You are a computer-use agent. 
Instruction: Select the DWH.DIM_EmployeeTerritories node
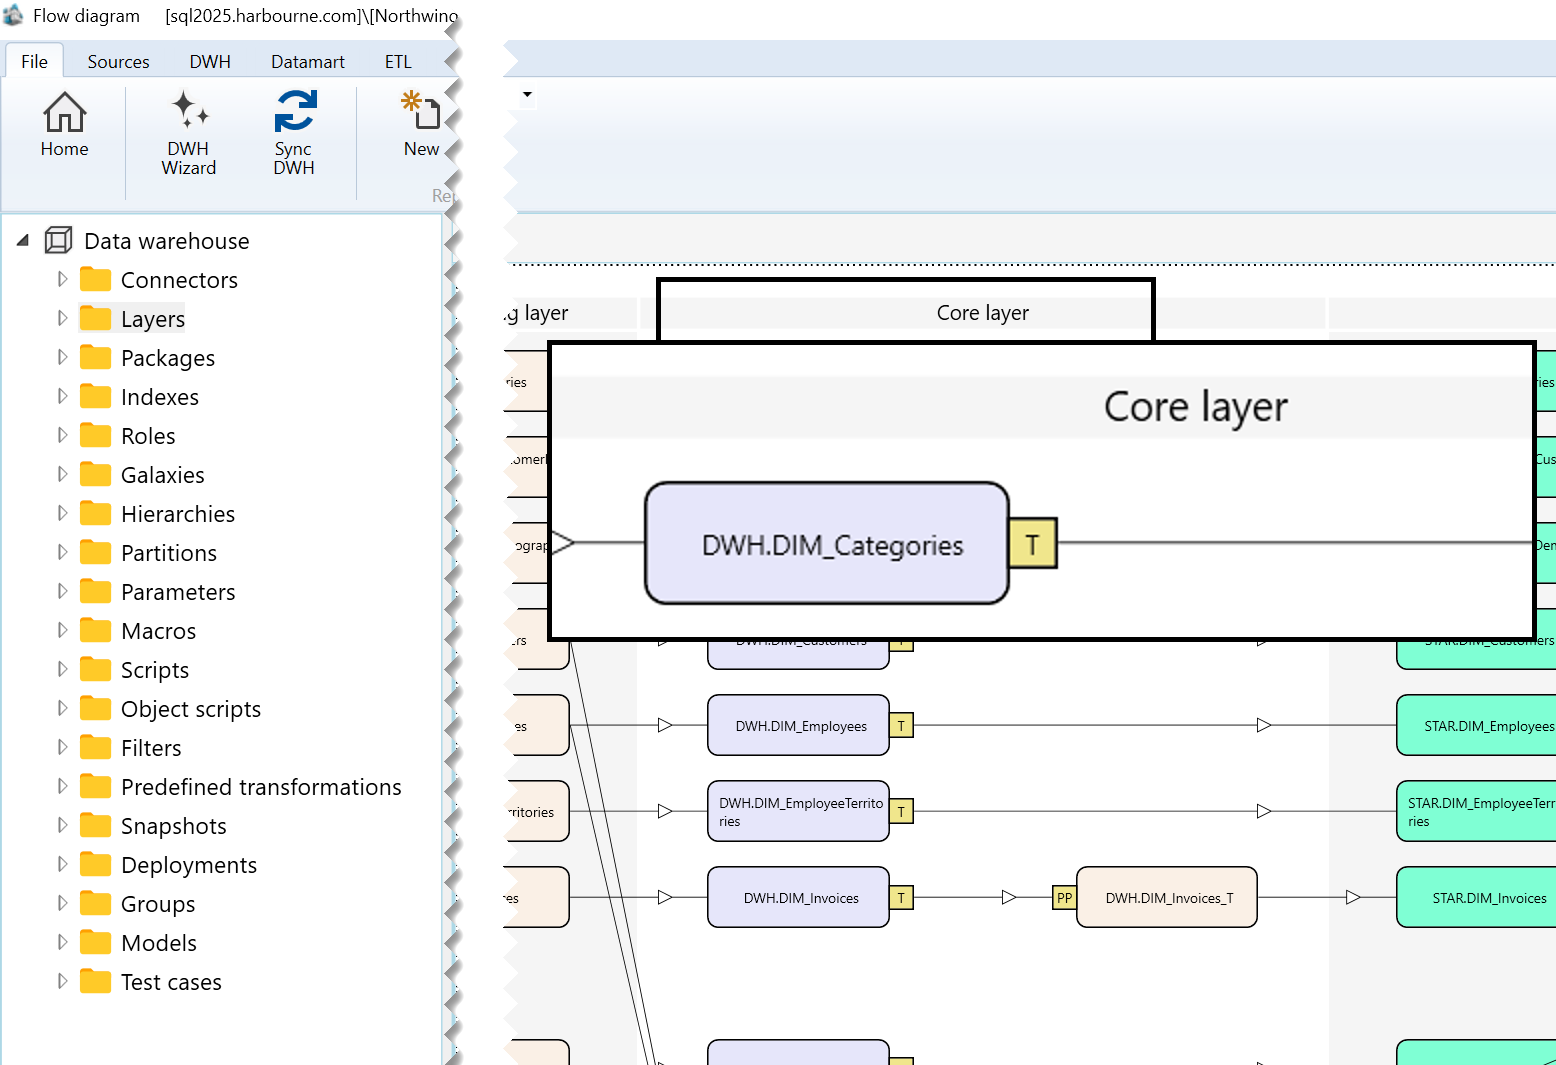(x=798, y=811)
